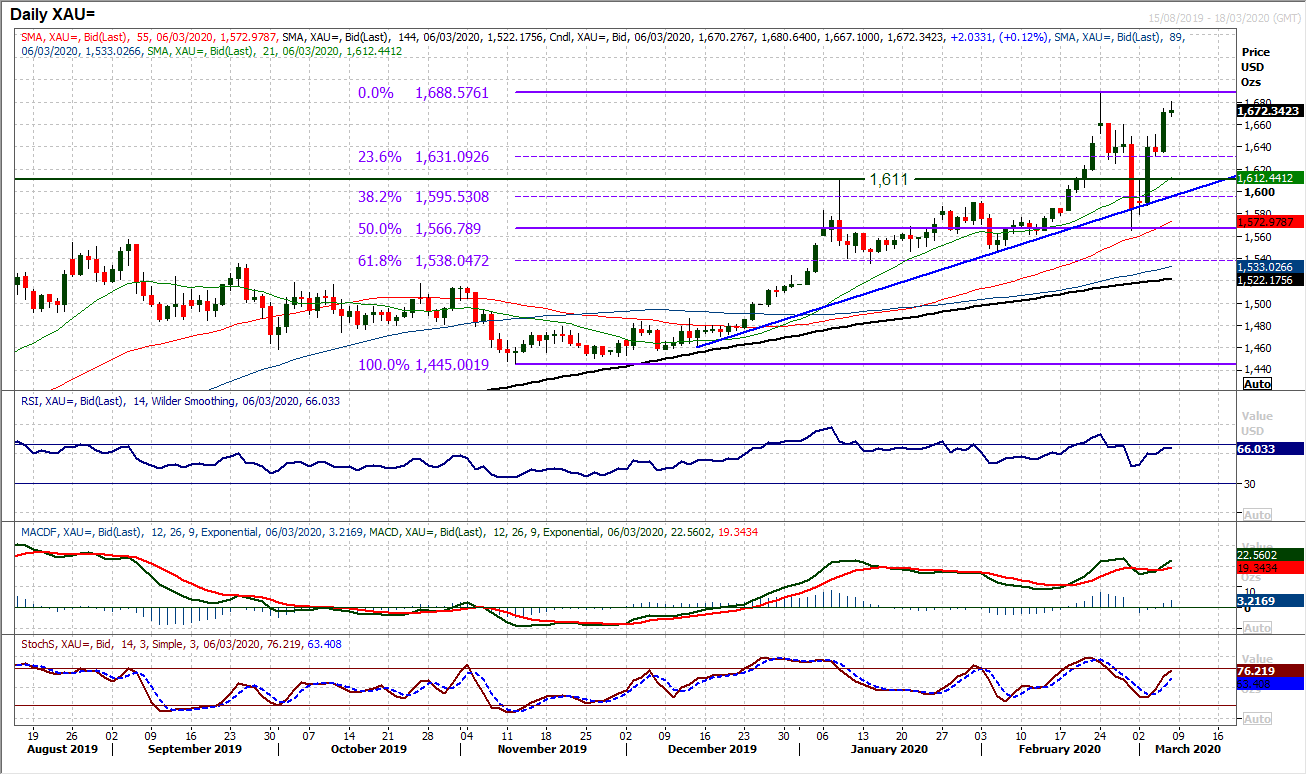The width and height of the screenshot is (1307, 775).
Task: Select the blue 1,533.0266 SMA price tag
Action: 1270,267
